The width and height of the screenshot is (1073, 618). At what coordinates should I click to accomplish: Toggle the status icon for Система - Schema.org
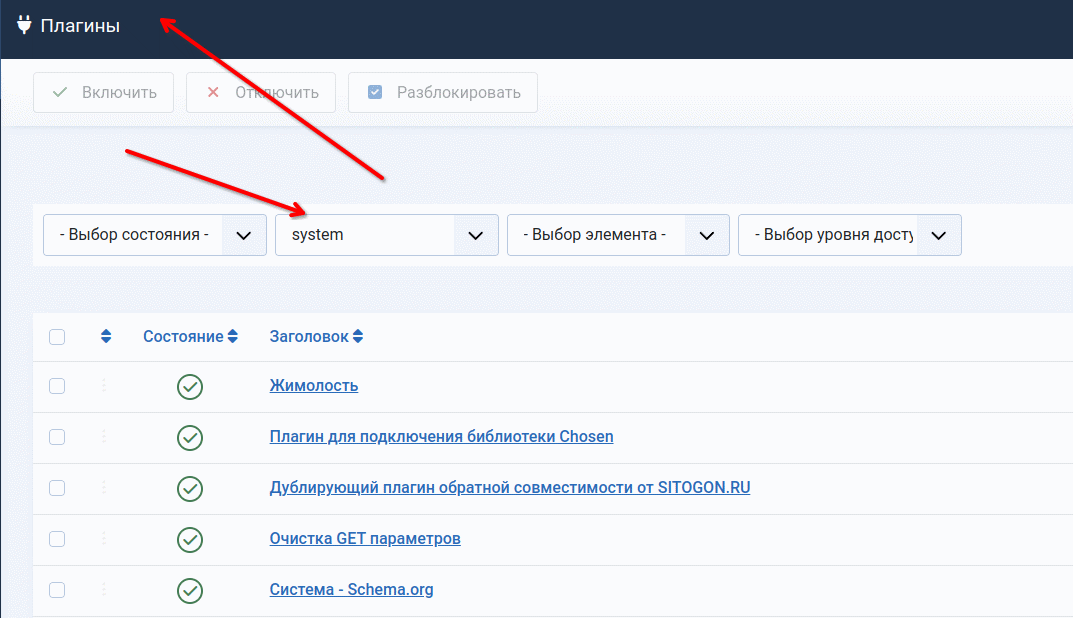(190, 590)
